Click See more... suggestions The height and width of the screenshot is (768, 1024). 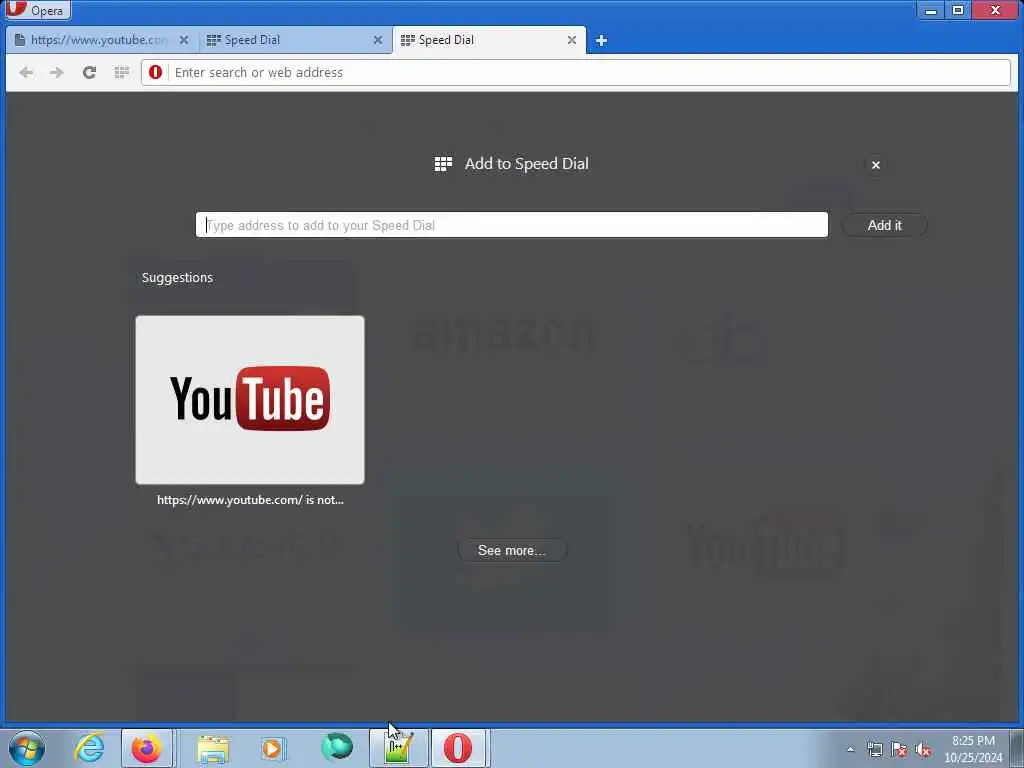point(512,551)
